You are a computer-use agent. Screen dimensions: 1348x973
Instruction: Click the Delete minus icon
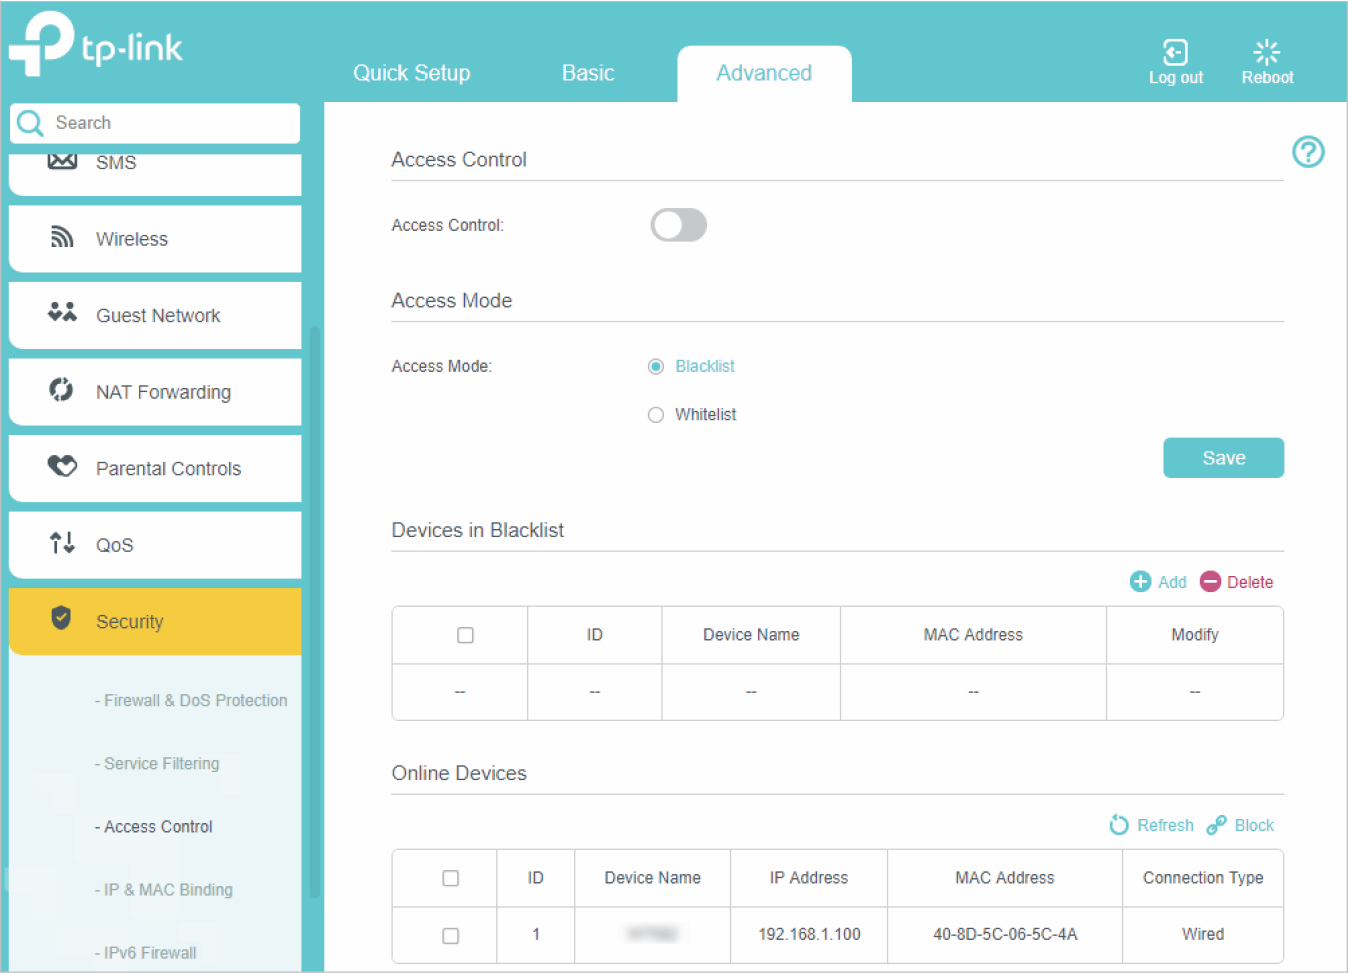[x=1210, y=582]
